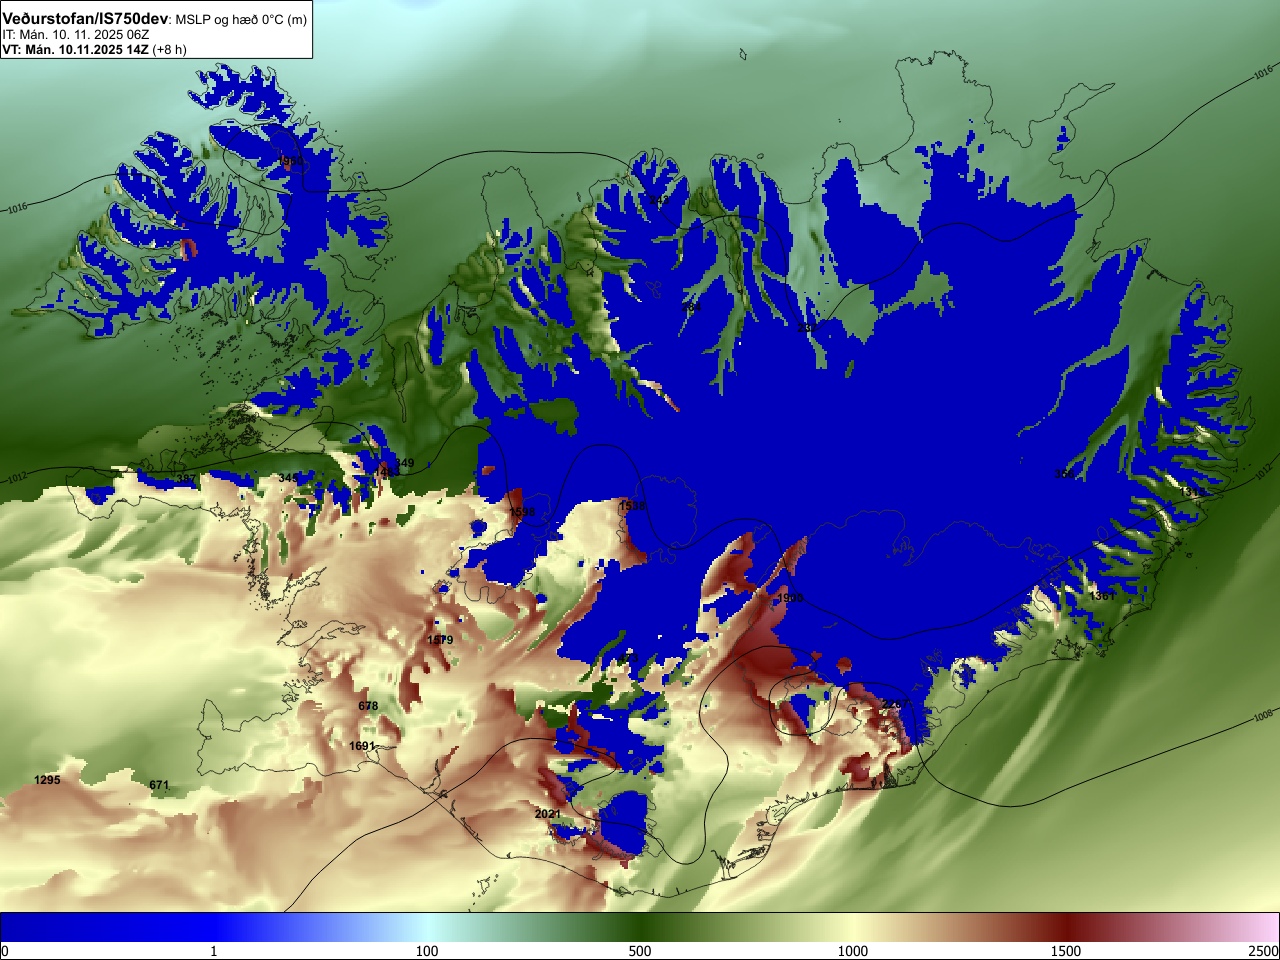
Task: Click the map value "1361"
Action: pyautogui.click(x=1102, y=596)
